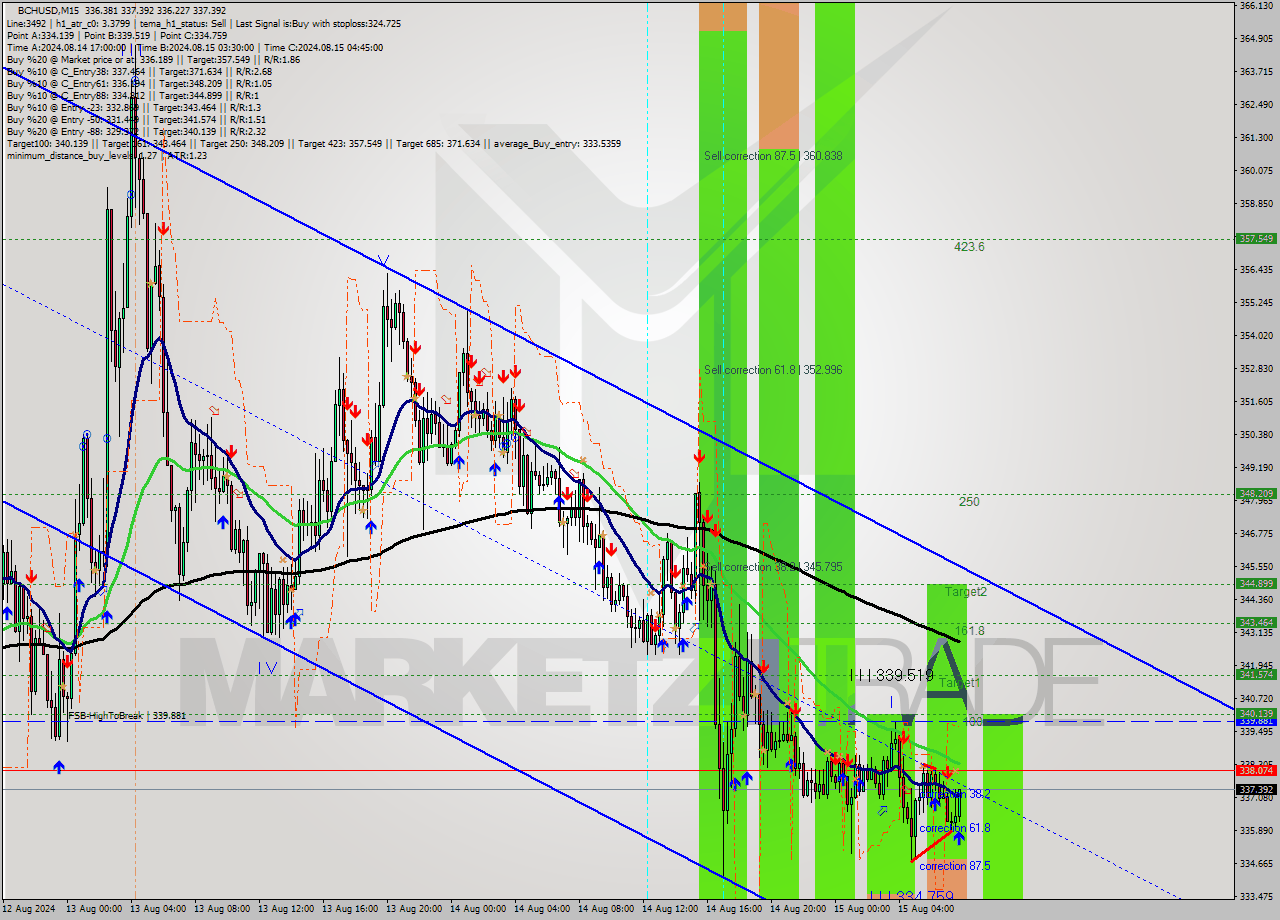Select the 'Sell correction 61.8 | 352.996' label
1280x920 pixels.
[773, 370]
